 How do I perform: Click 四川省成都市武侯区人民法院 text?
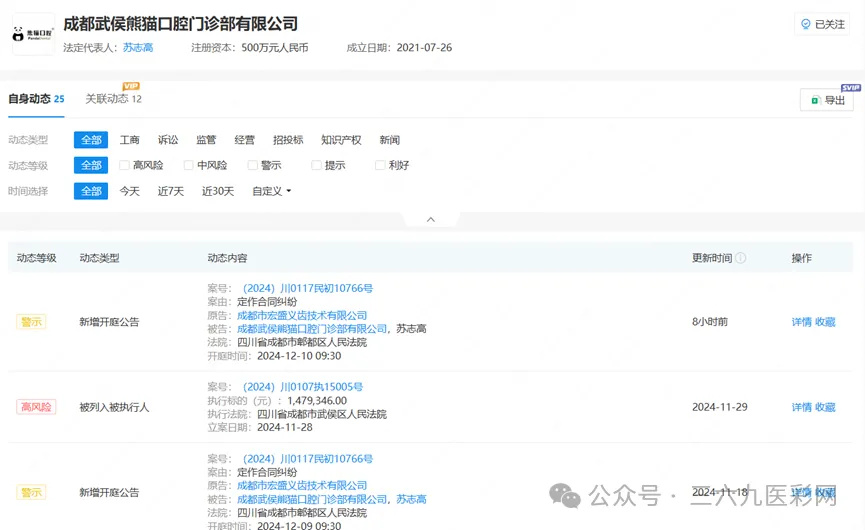click(x=322, y=414)
